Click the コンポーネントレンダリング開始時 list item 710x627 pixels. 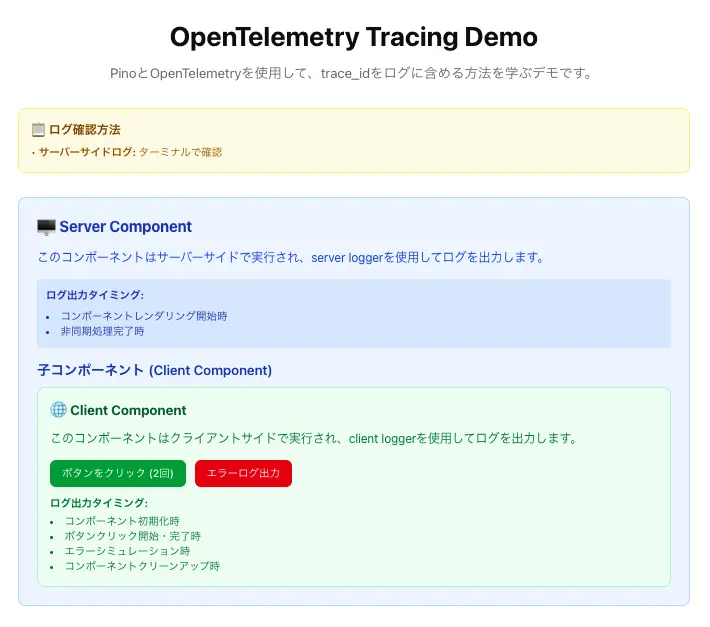144,316
